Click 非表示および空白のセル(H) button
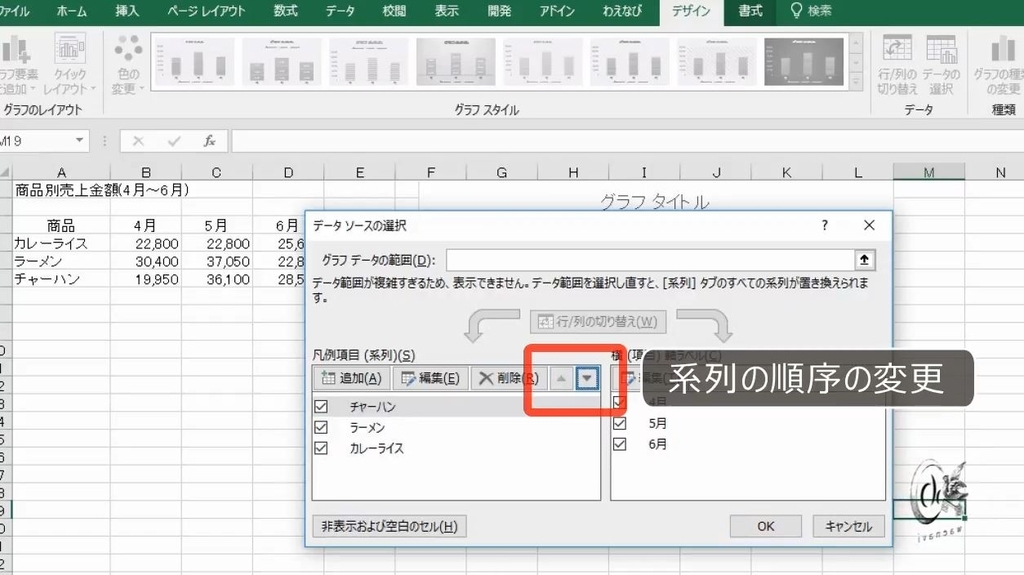1024x575 pixels. coord(389,526)
